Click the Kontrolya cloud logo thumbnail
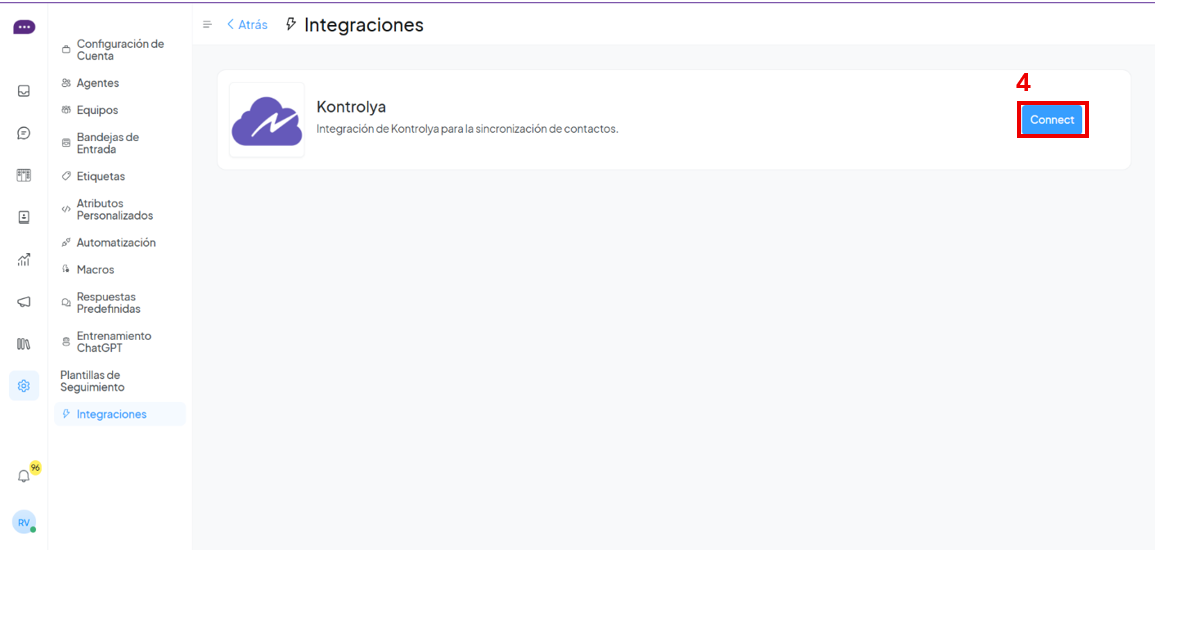Viewport: 1203px width, 617px height. [267, 120]
